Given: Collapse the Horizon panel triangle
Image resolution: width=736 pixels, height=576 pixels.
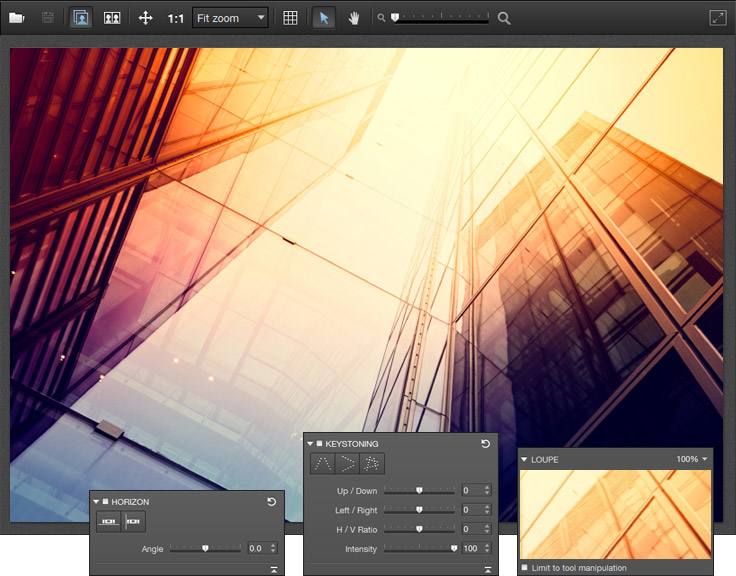Looking at the screenshot, I should click(x=96, y=501).
